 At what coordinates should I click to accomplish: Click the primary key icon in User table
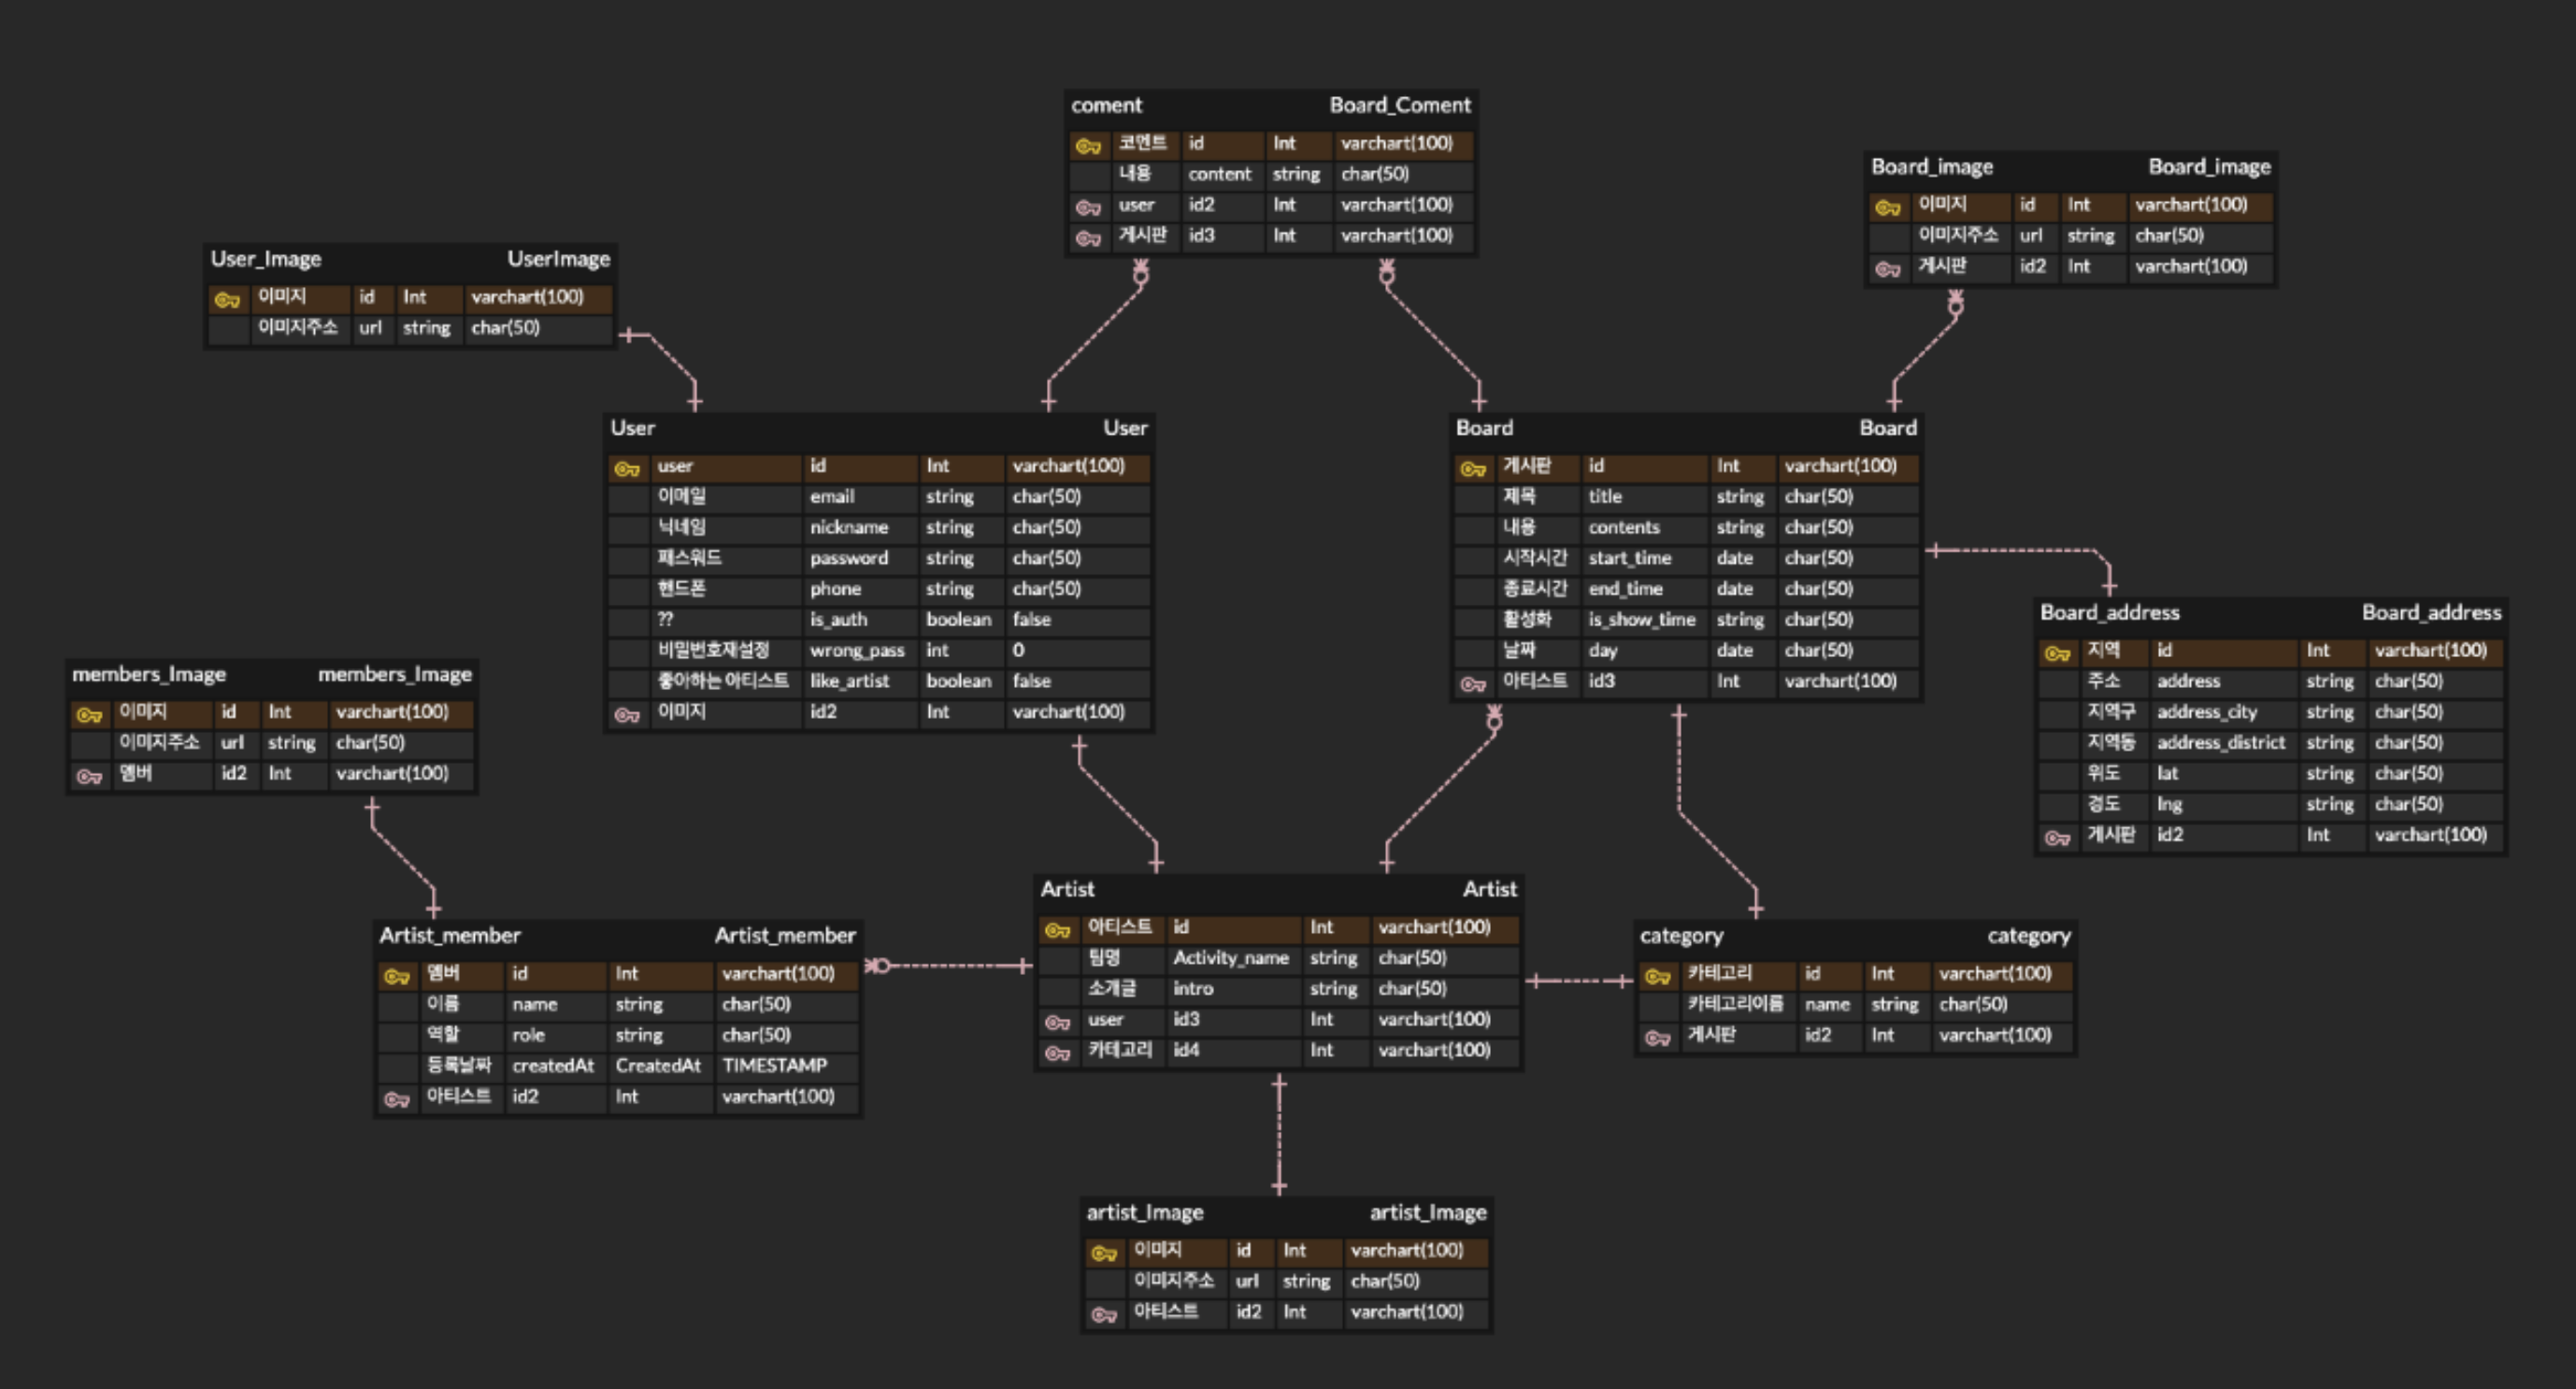click(627, 468)
